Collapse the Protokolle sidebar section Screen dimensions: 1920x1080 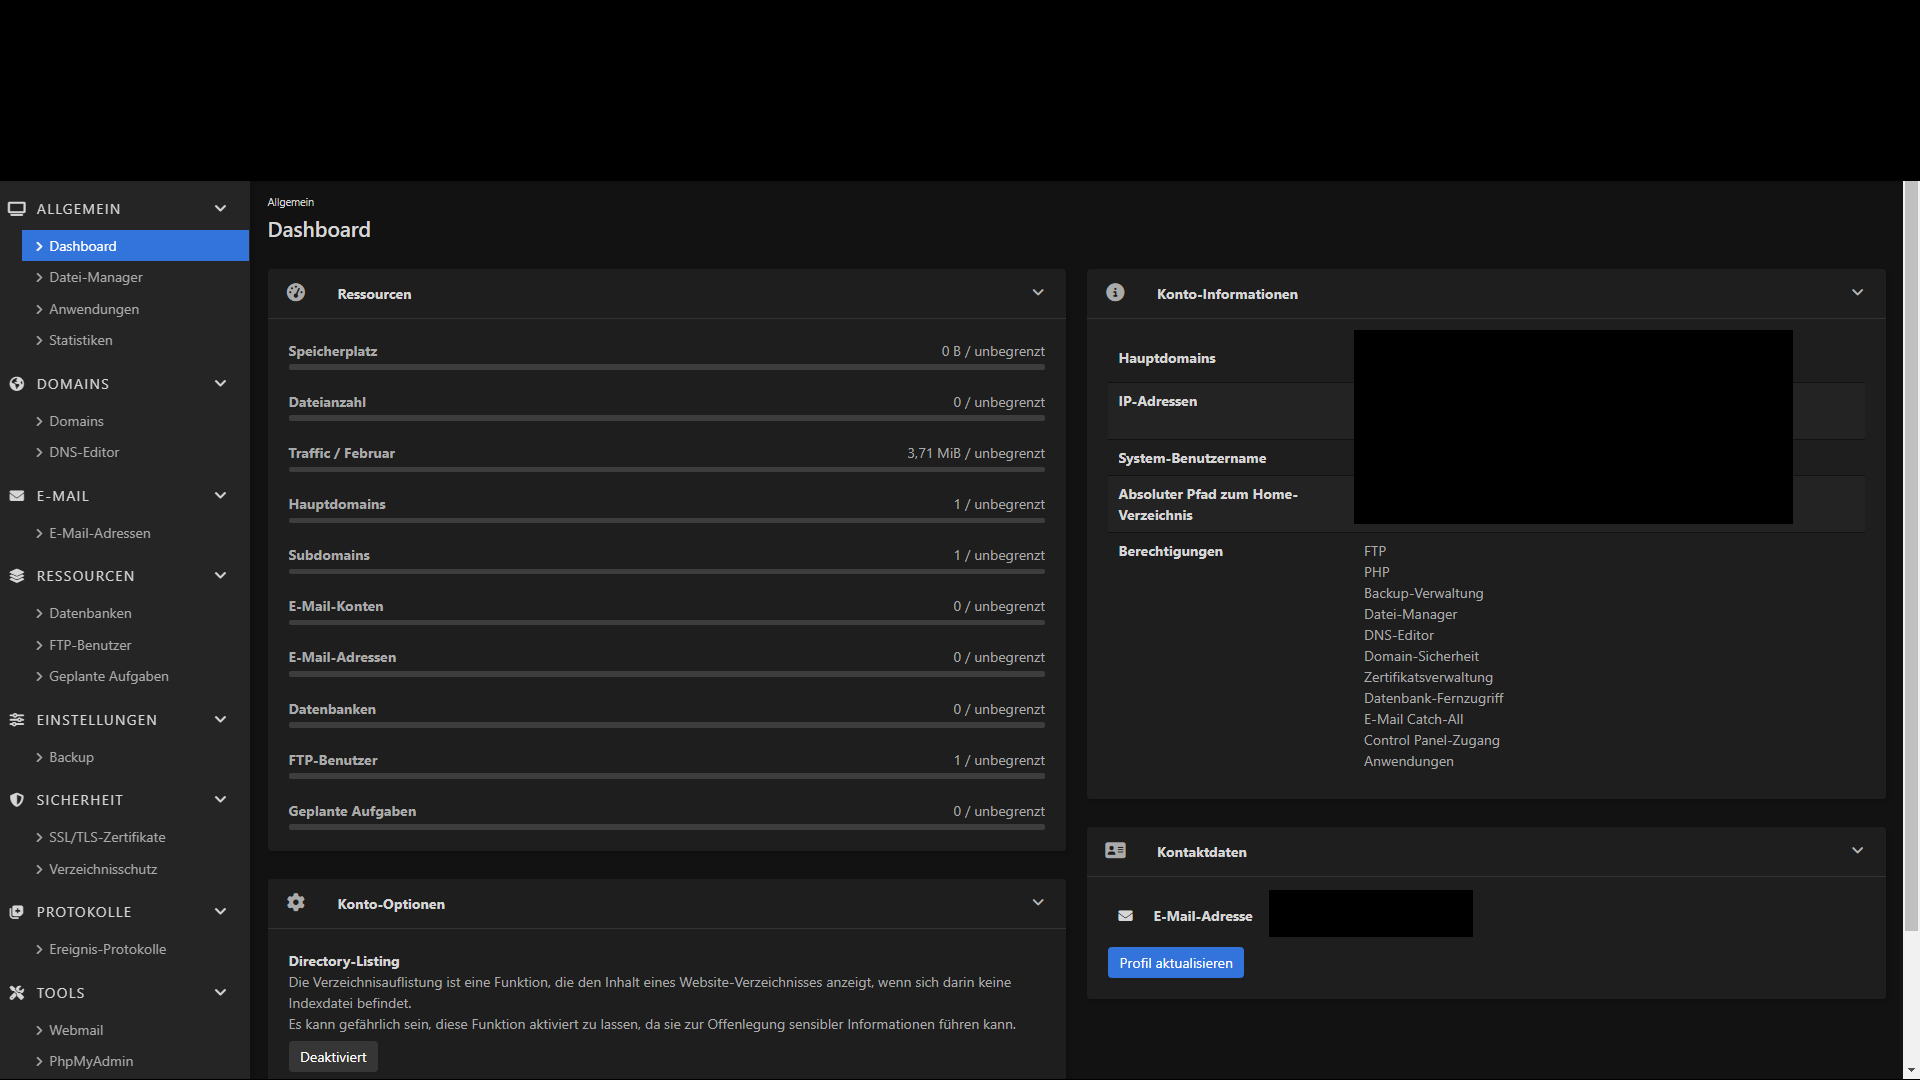click(x=220, y=912)
